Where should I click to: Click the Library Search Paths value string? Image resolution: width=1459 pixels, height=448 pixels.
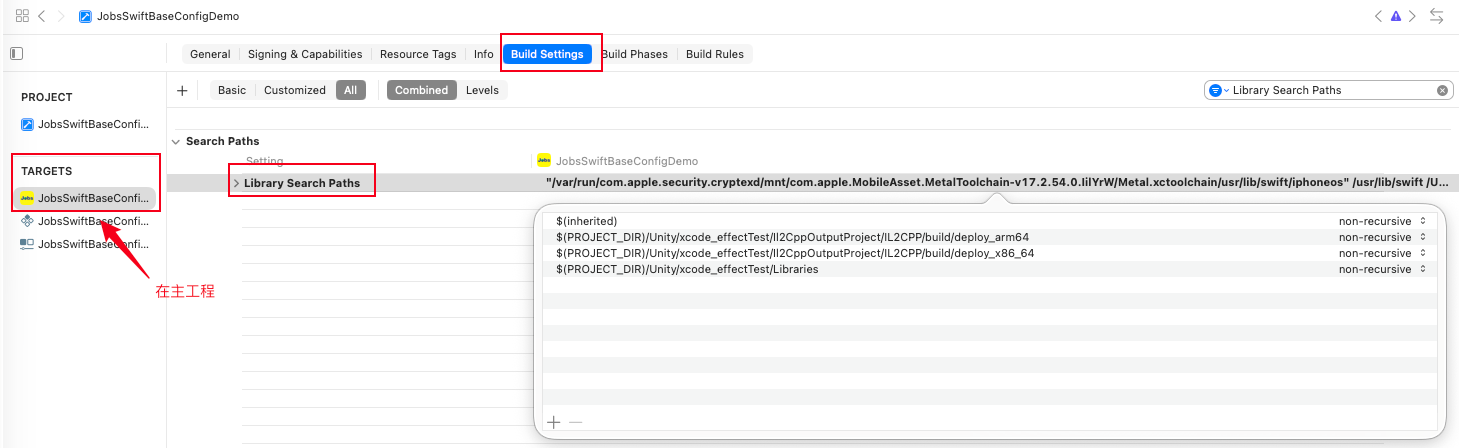[x=997, y=184]
